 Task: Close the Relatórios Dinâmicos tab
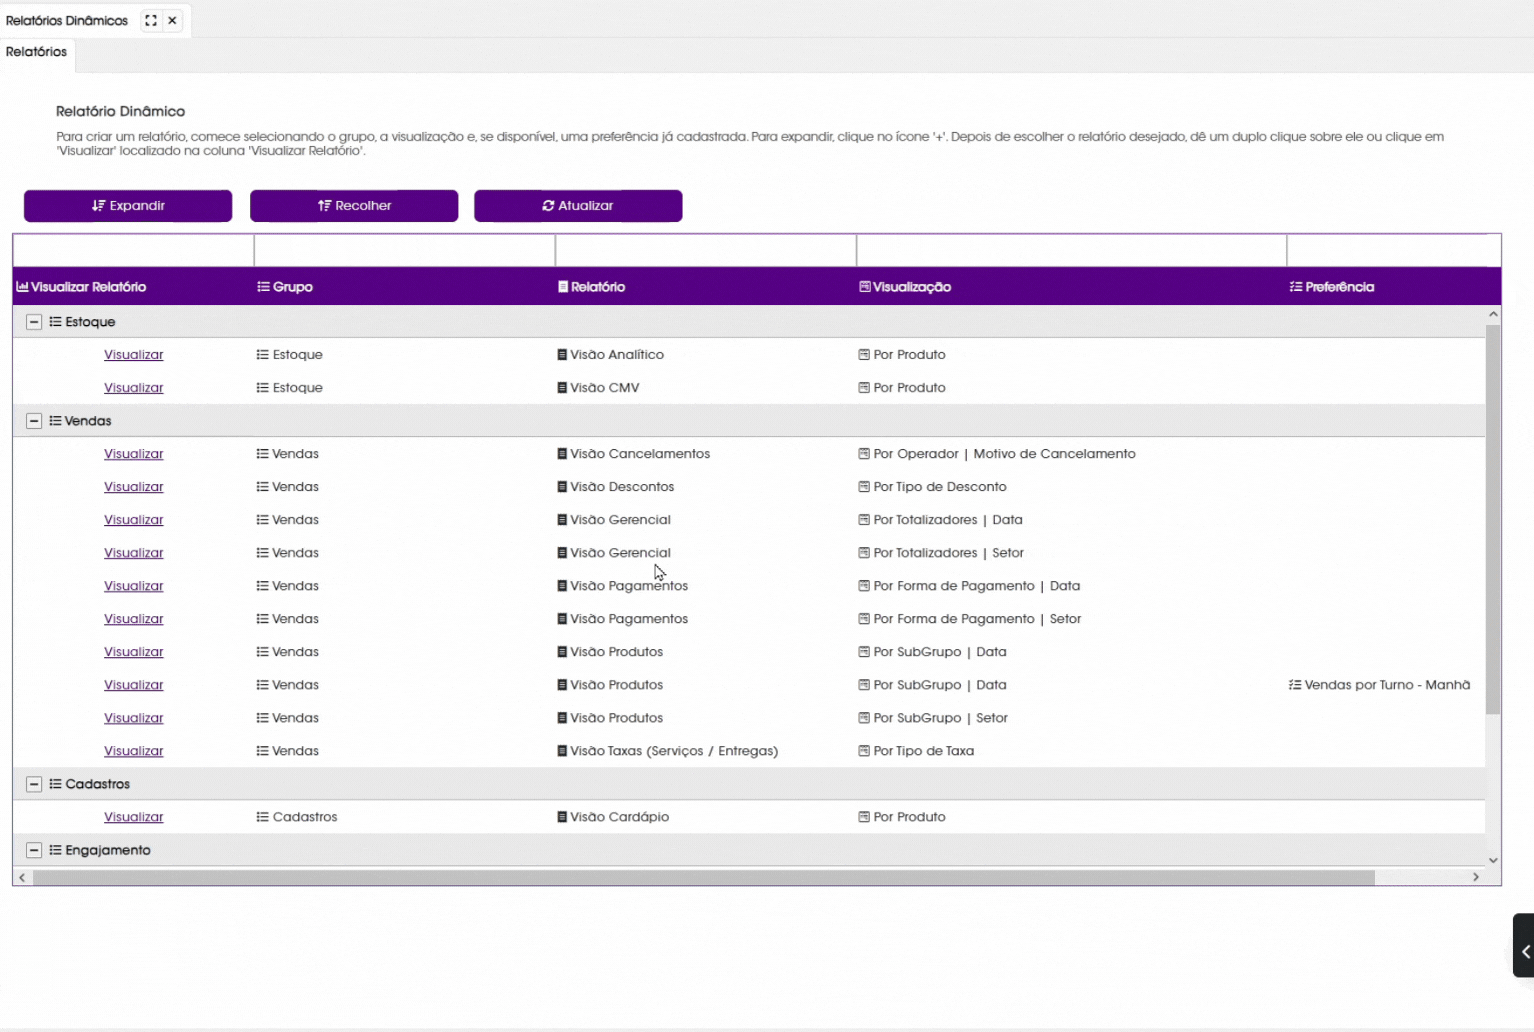click(x=172, y=20)
